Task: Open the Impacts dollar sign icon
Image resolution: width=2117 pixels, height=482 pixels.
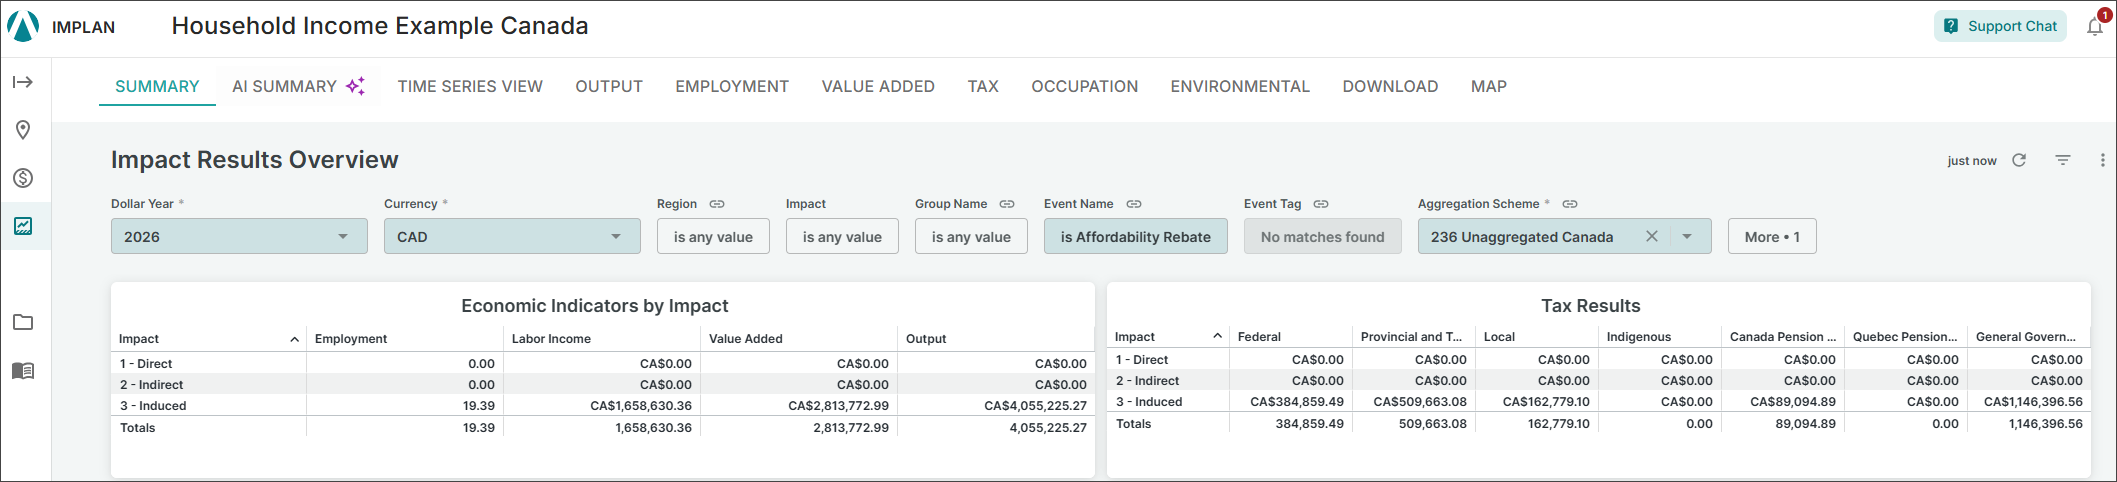Action: click(x=23, y=178)
